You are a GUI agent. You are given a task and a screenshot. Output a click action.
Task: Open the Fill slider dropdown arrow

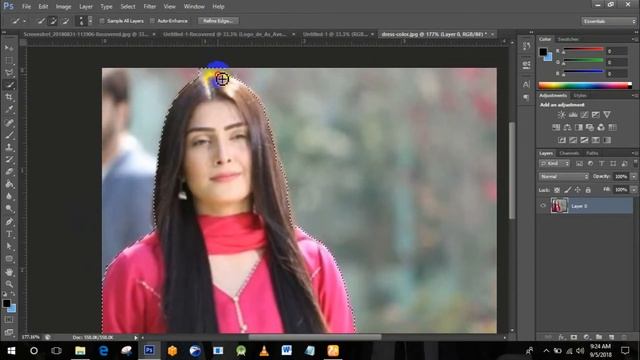click(633, 190)
